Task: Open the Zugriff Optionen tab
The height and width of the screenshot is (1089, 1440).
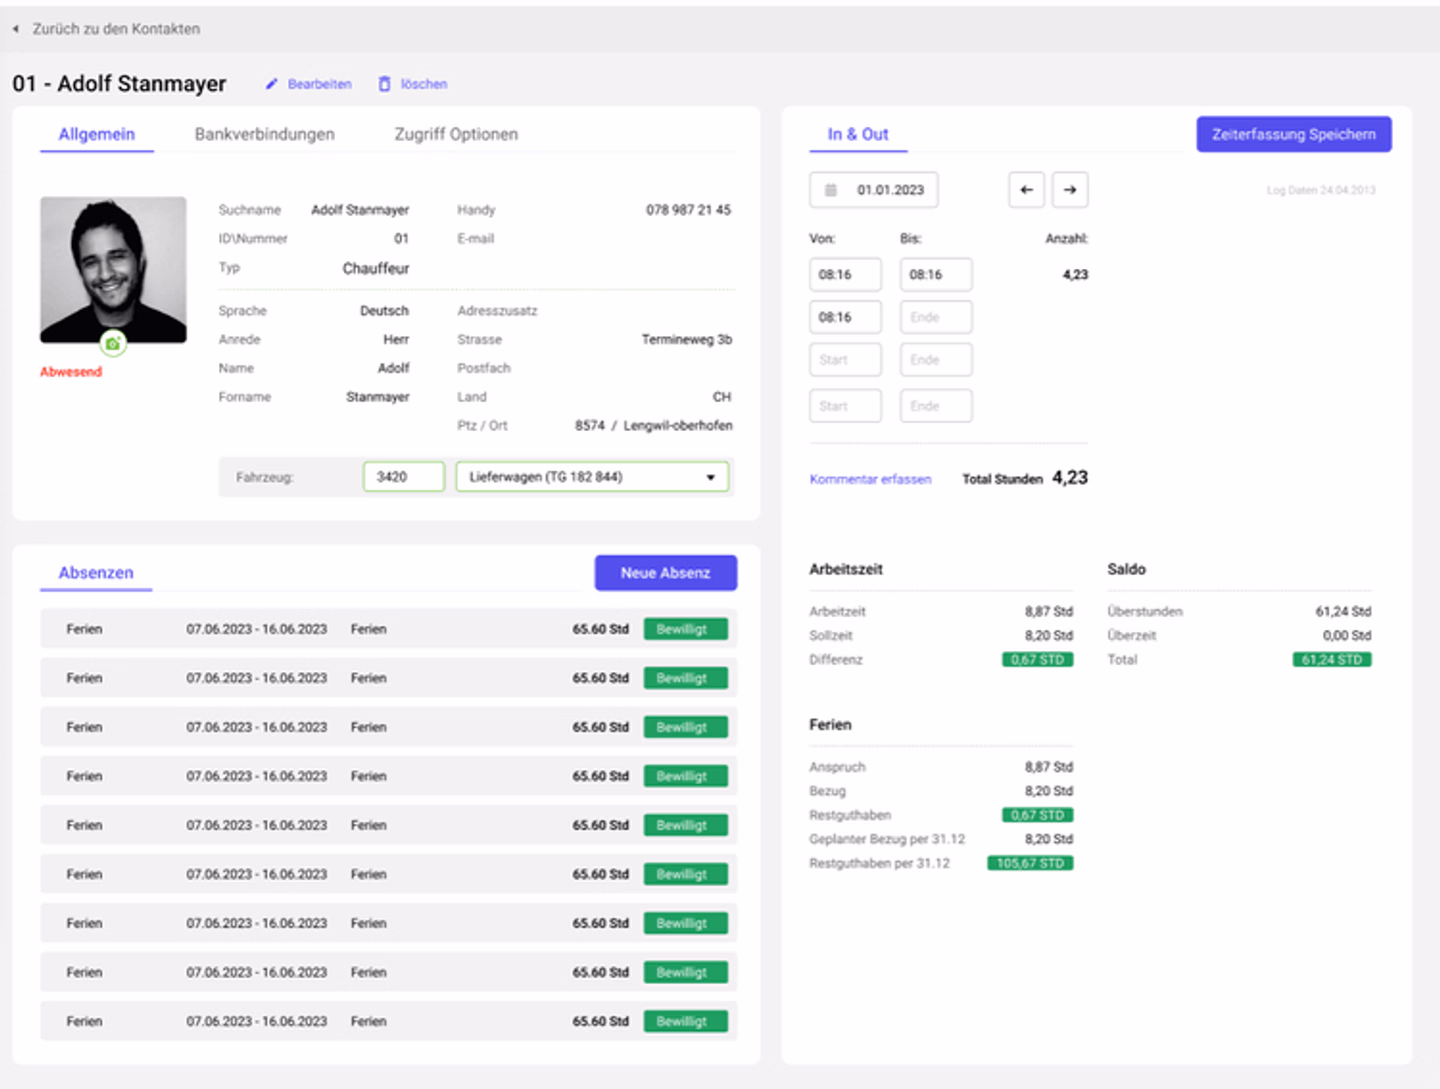Action: [x=456, y=134]
